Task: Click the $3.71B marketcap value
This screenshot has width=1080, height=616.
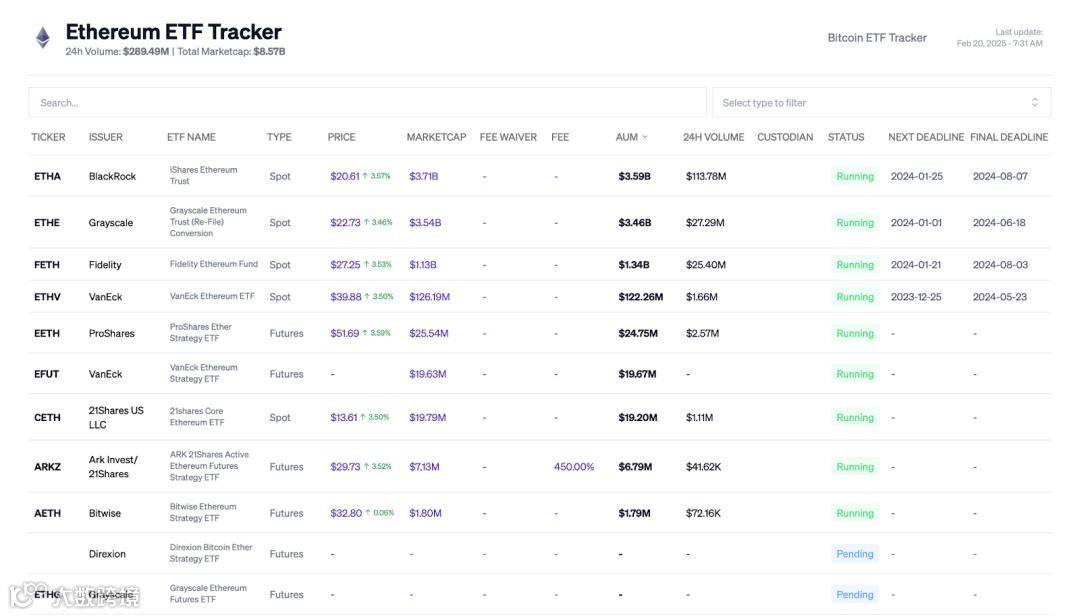Action: point(424,176)
